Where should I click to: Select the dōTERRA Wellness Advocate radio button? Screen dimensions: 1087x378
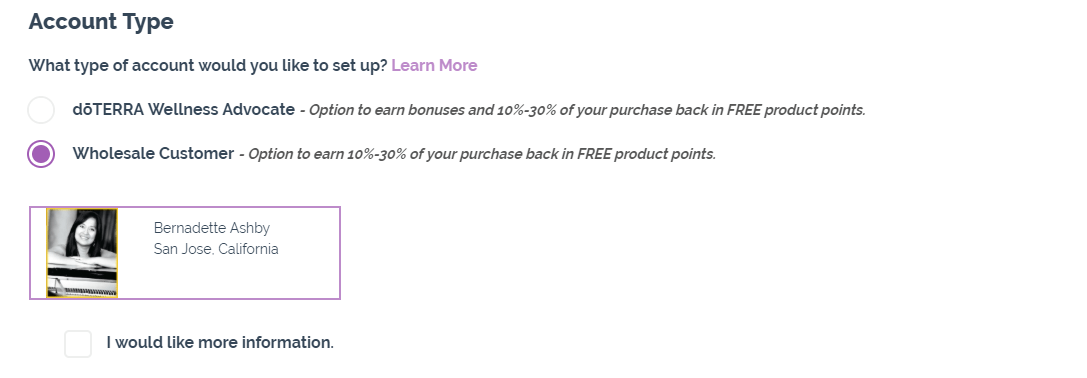click(x=41, y=110)
